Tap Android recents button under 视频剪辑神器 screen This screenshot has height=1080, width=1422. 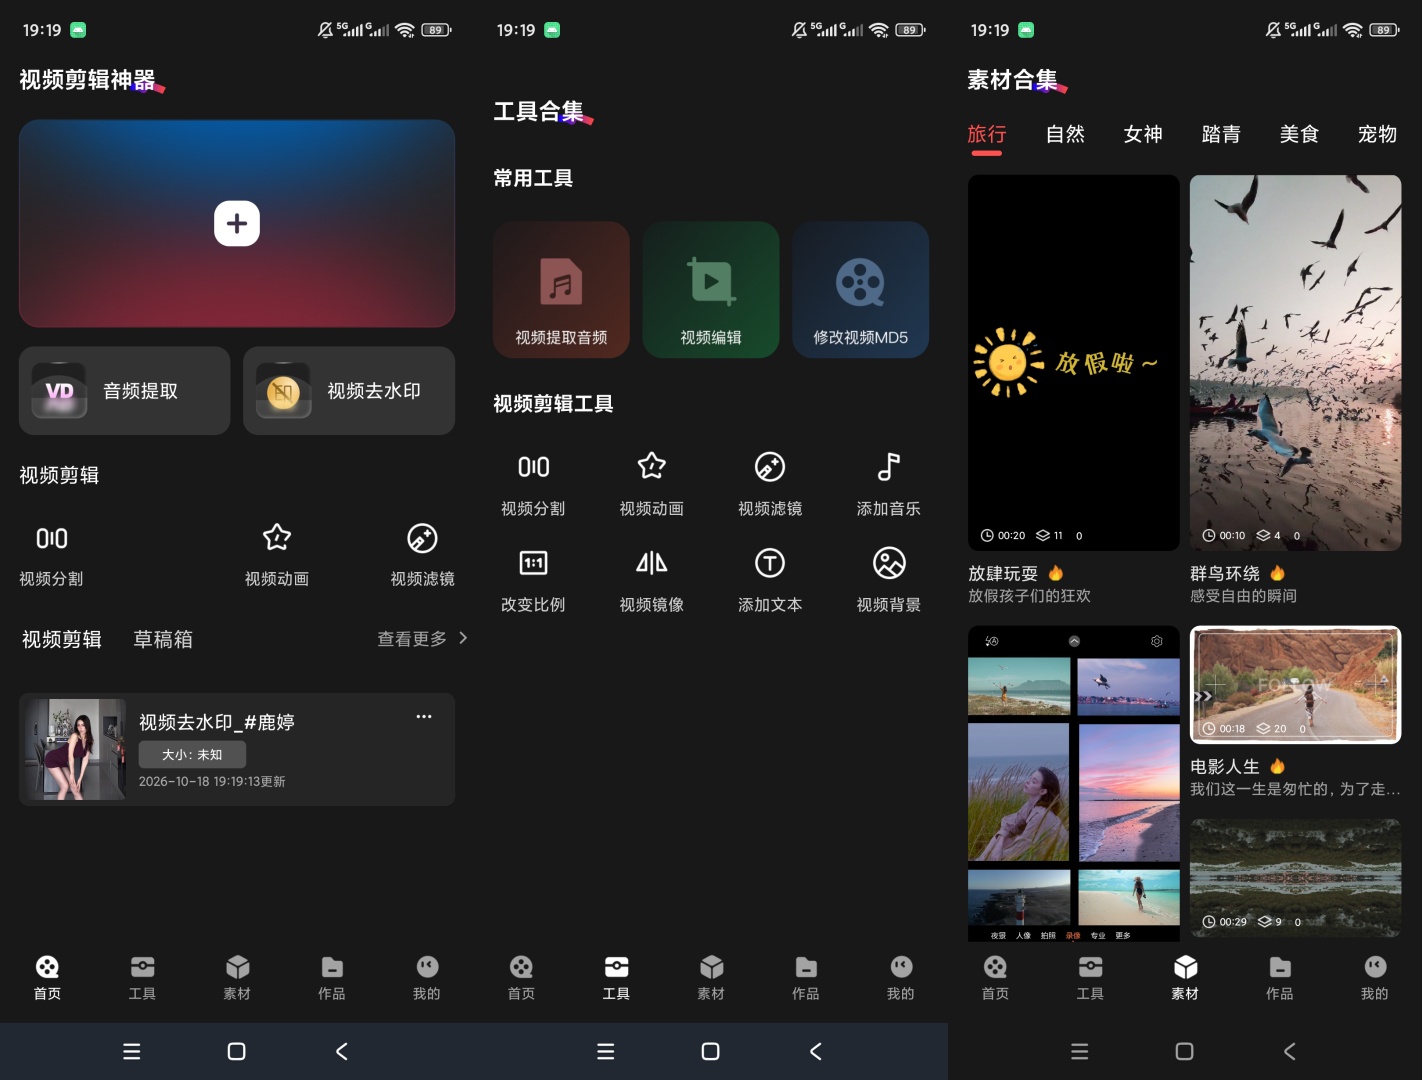pyautogui.click(x=132, y=1051)
